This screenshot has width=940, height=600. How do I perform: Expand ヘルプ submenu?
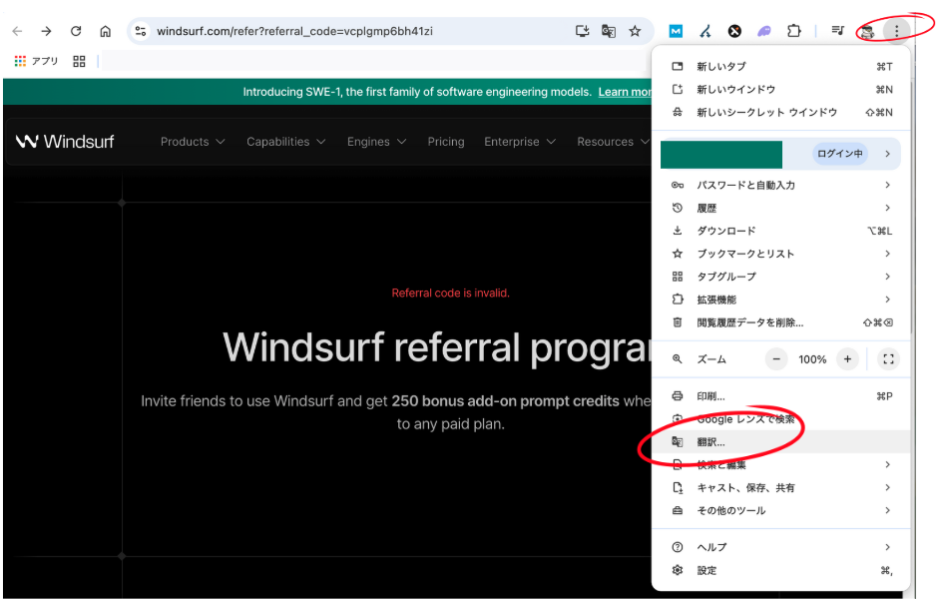(781, 547)
